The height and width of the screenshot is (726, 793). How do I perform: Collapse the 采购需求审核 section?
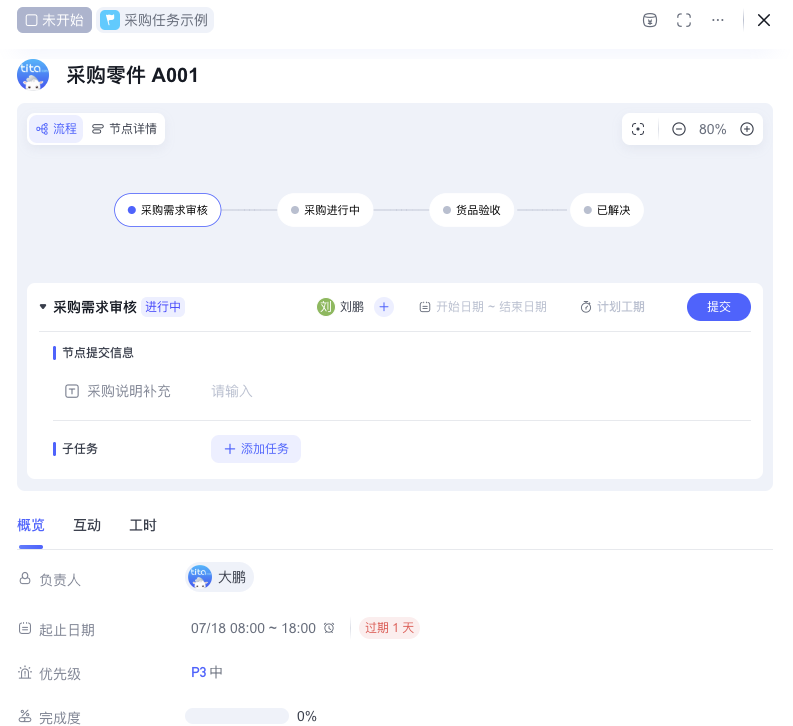43,307
